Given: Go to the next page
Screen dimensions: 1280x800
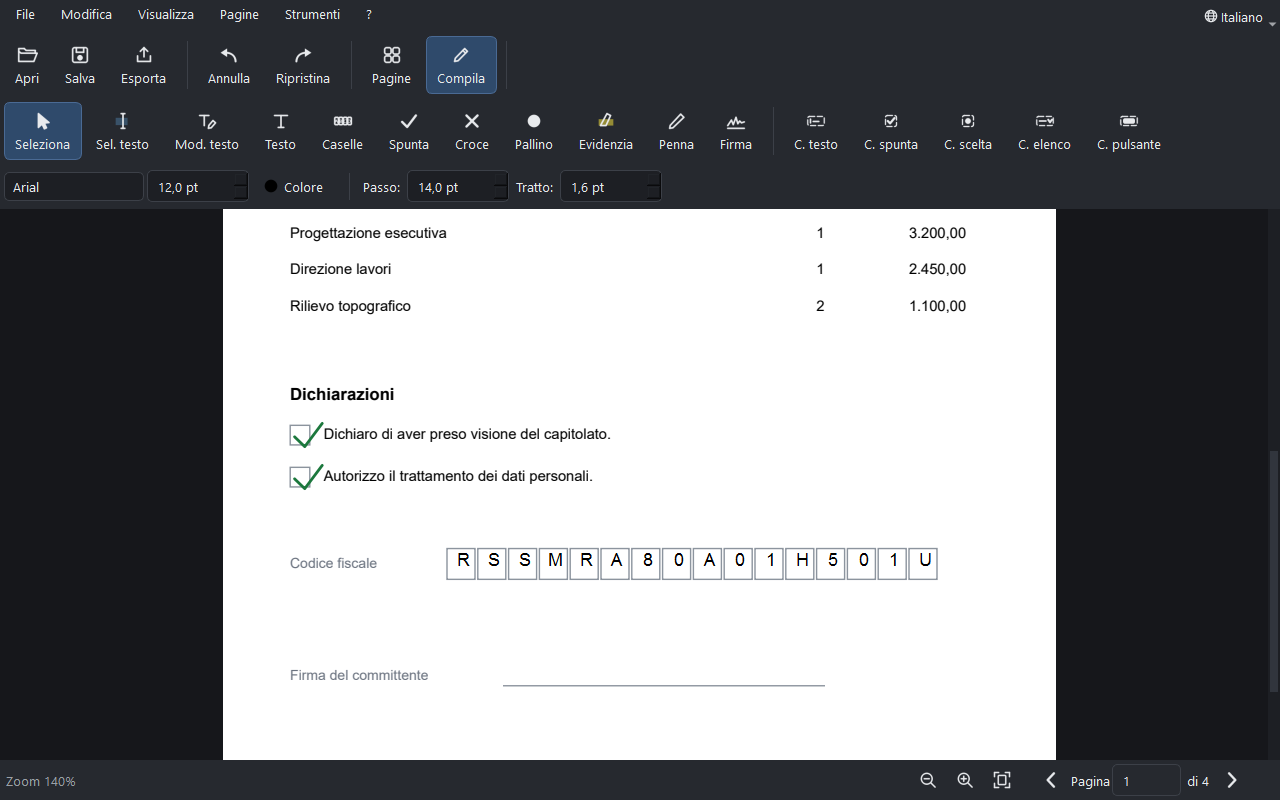Looking at the screenshot, I should 1232,780.
